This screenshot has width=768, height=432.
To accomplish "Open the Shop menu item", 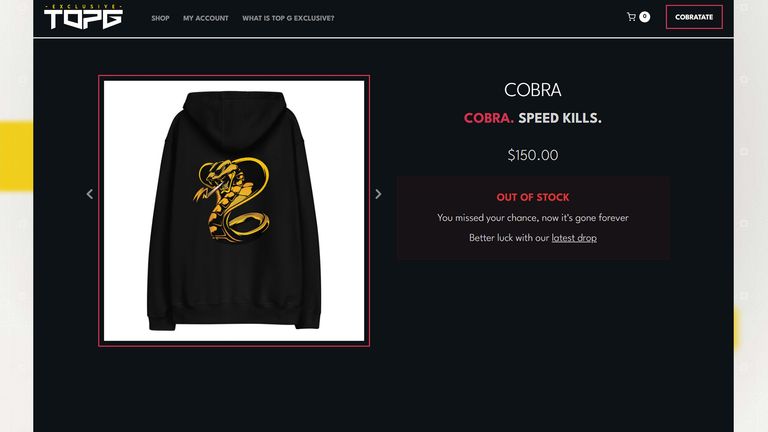I will 160,18.
